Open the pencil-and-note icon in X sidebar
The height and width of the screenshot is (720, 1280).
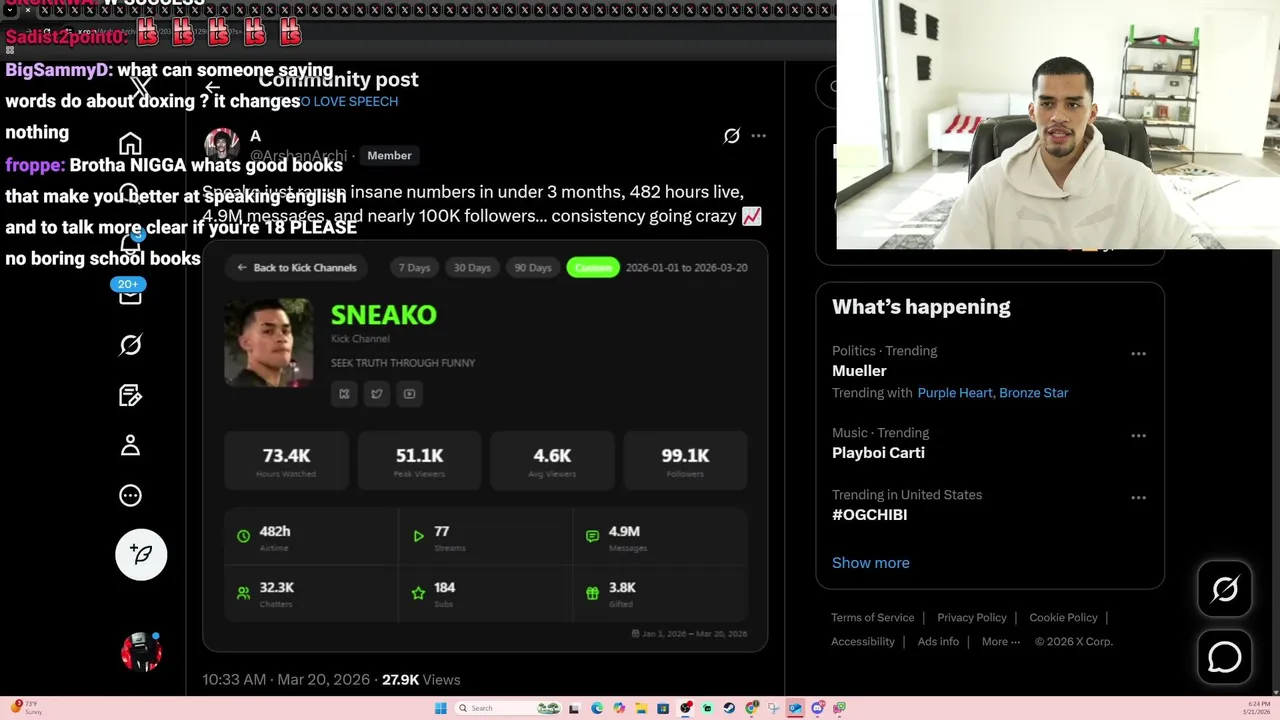[130, 395]
